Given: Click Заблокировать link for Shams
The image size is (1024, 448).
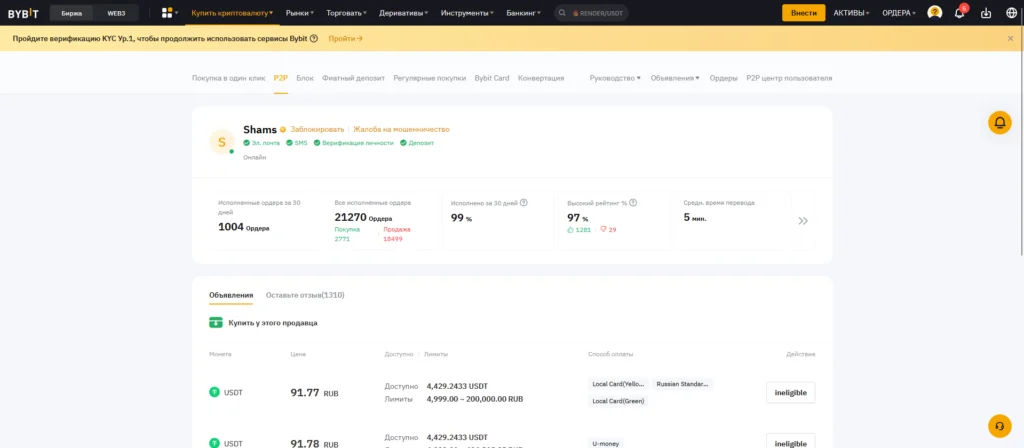Looking at the screenshot, I should click(x=317, y=129).
